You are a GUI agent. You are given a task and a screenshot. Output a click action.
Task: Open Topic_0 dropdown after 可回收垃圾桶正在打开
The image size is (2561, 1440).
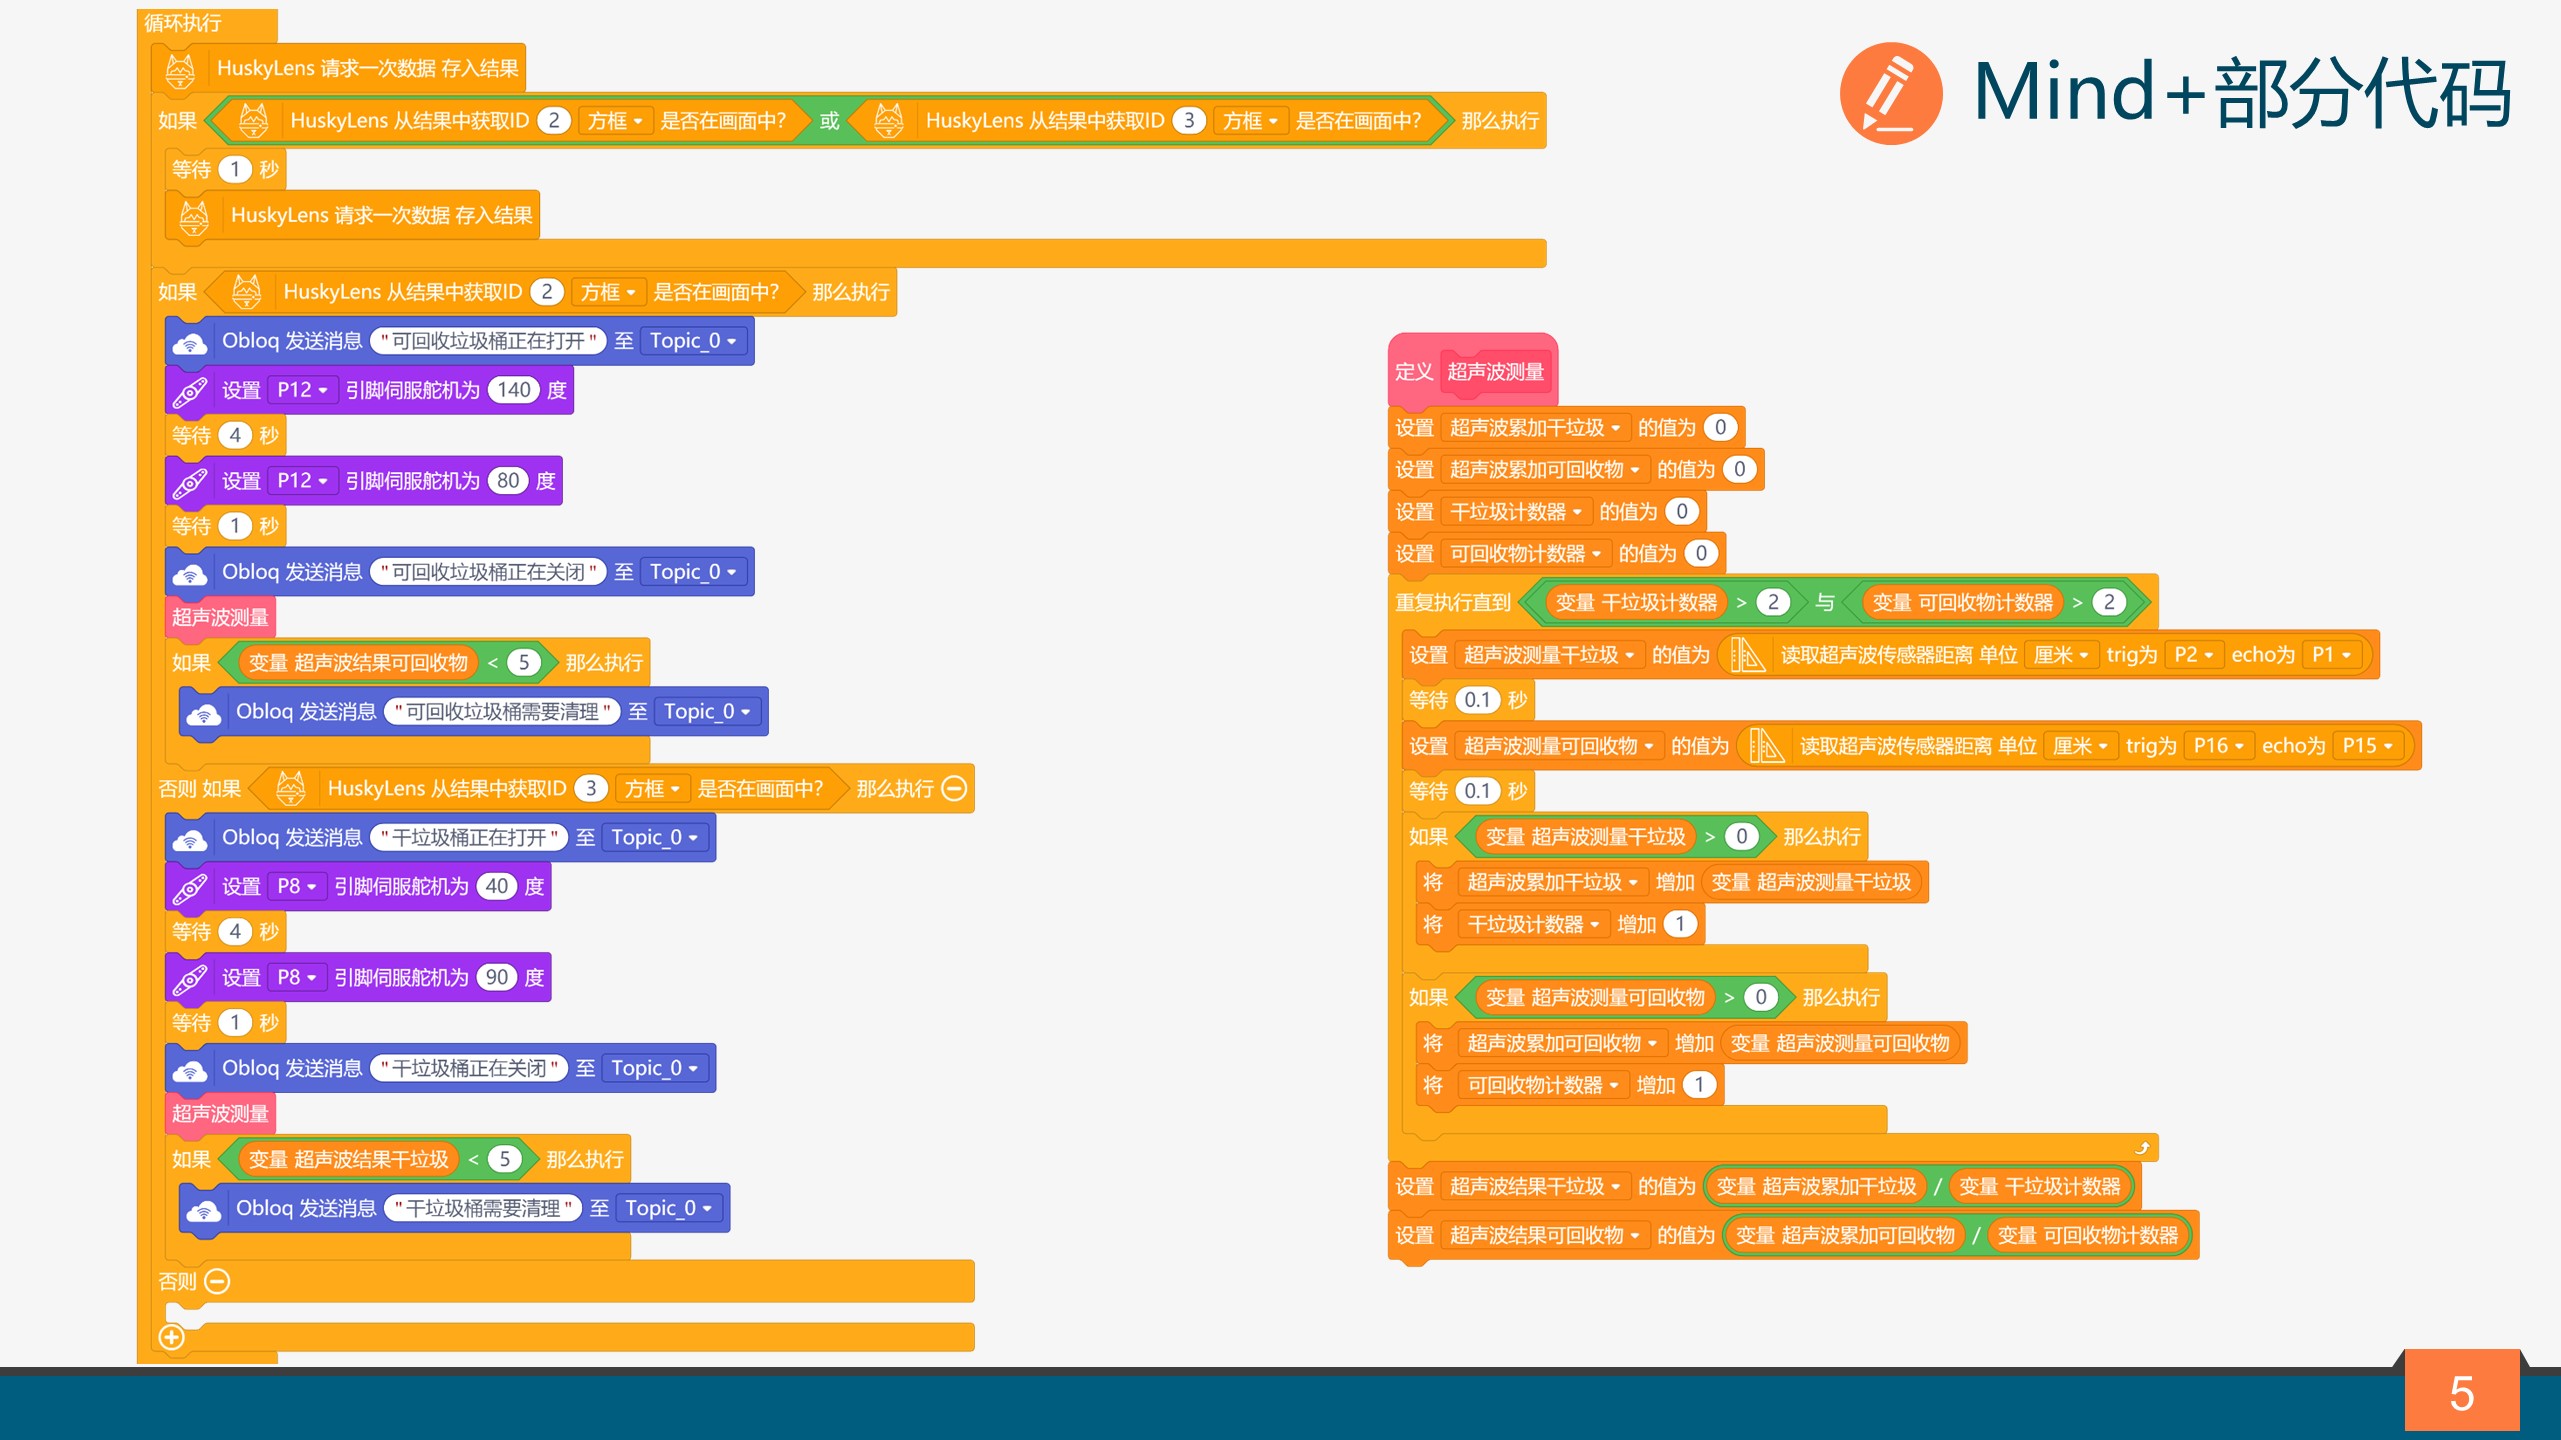point(694,342)
